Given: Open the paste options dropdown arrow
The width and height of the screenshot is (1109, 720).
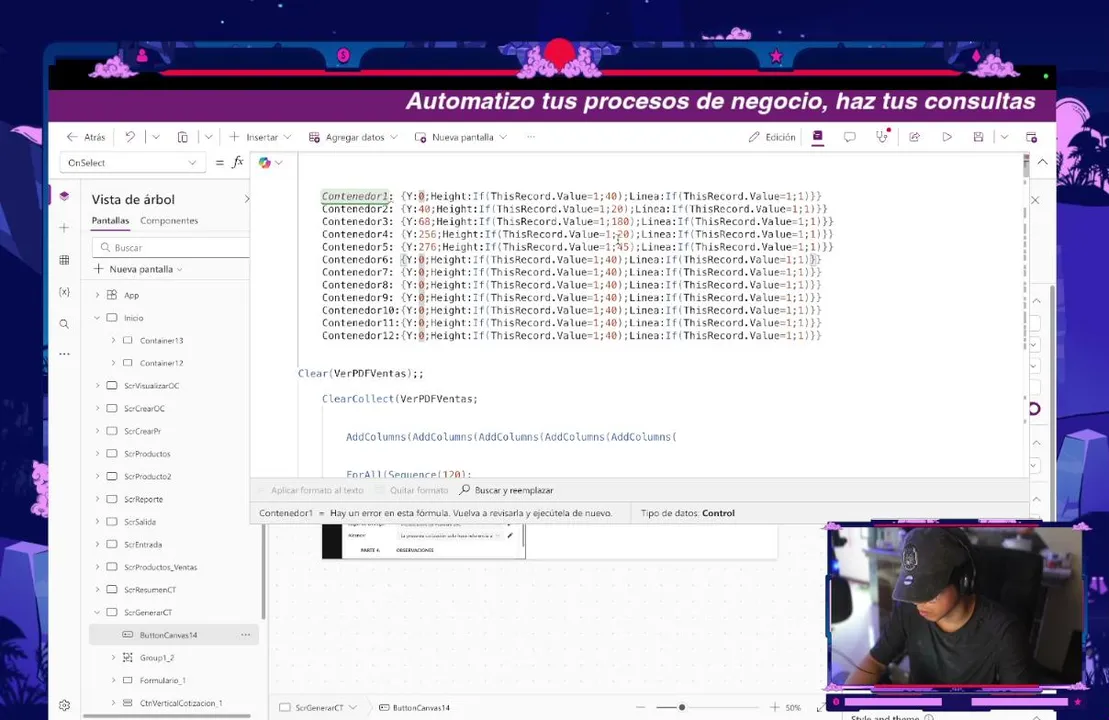Looking at the screenshot, I should coord(209,137).
